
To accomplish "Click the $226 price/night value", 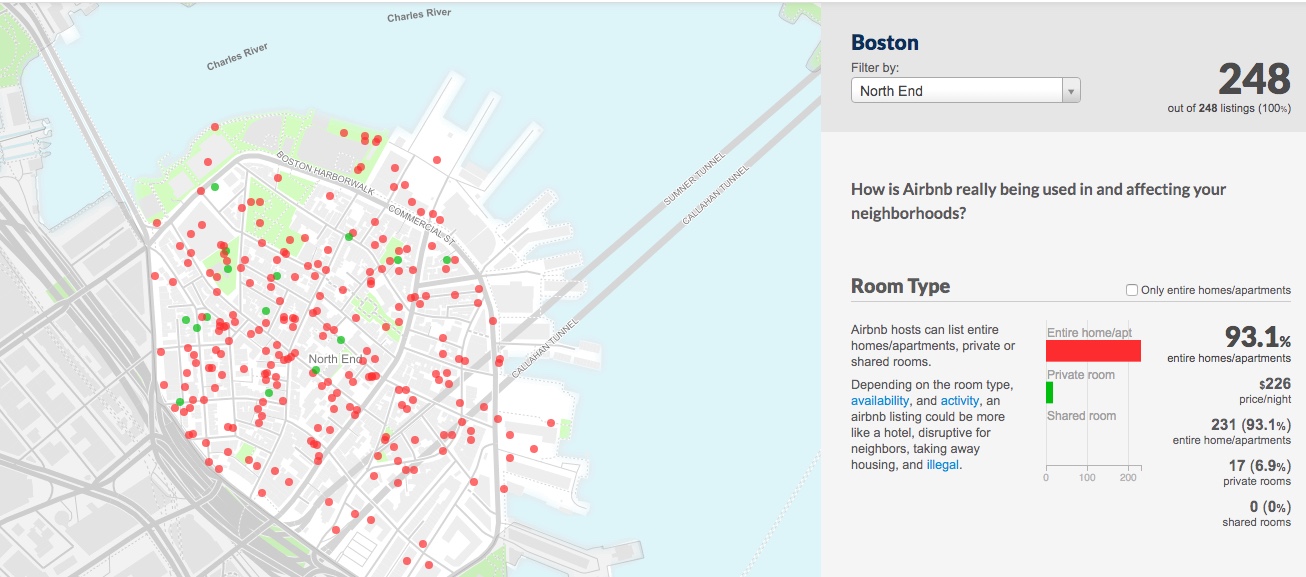I will [1275, 384].
